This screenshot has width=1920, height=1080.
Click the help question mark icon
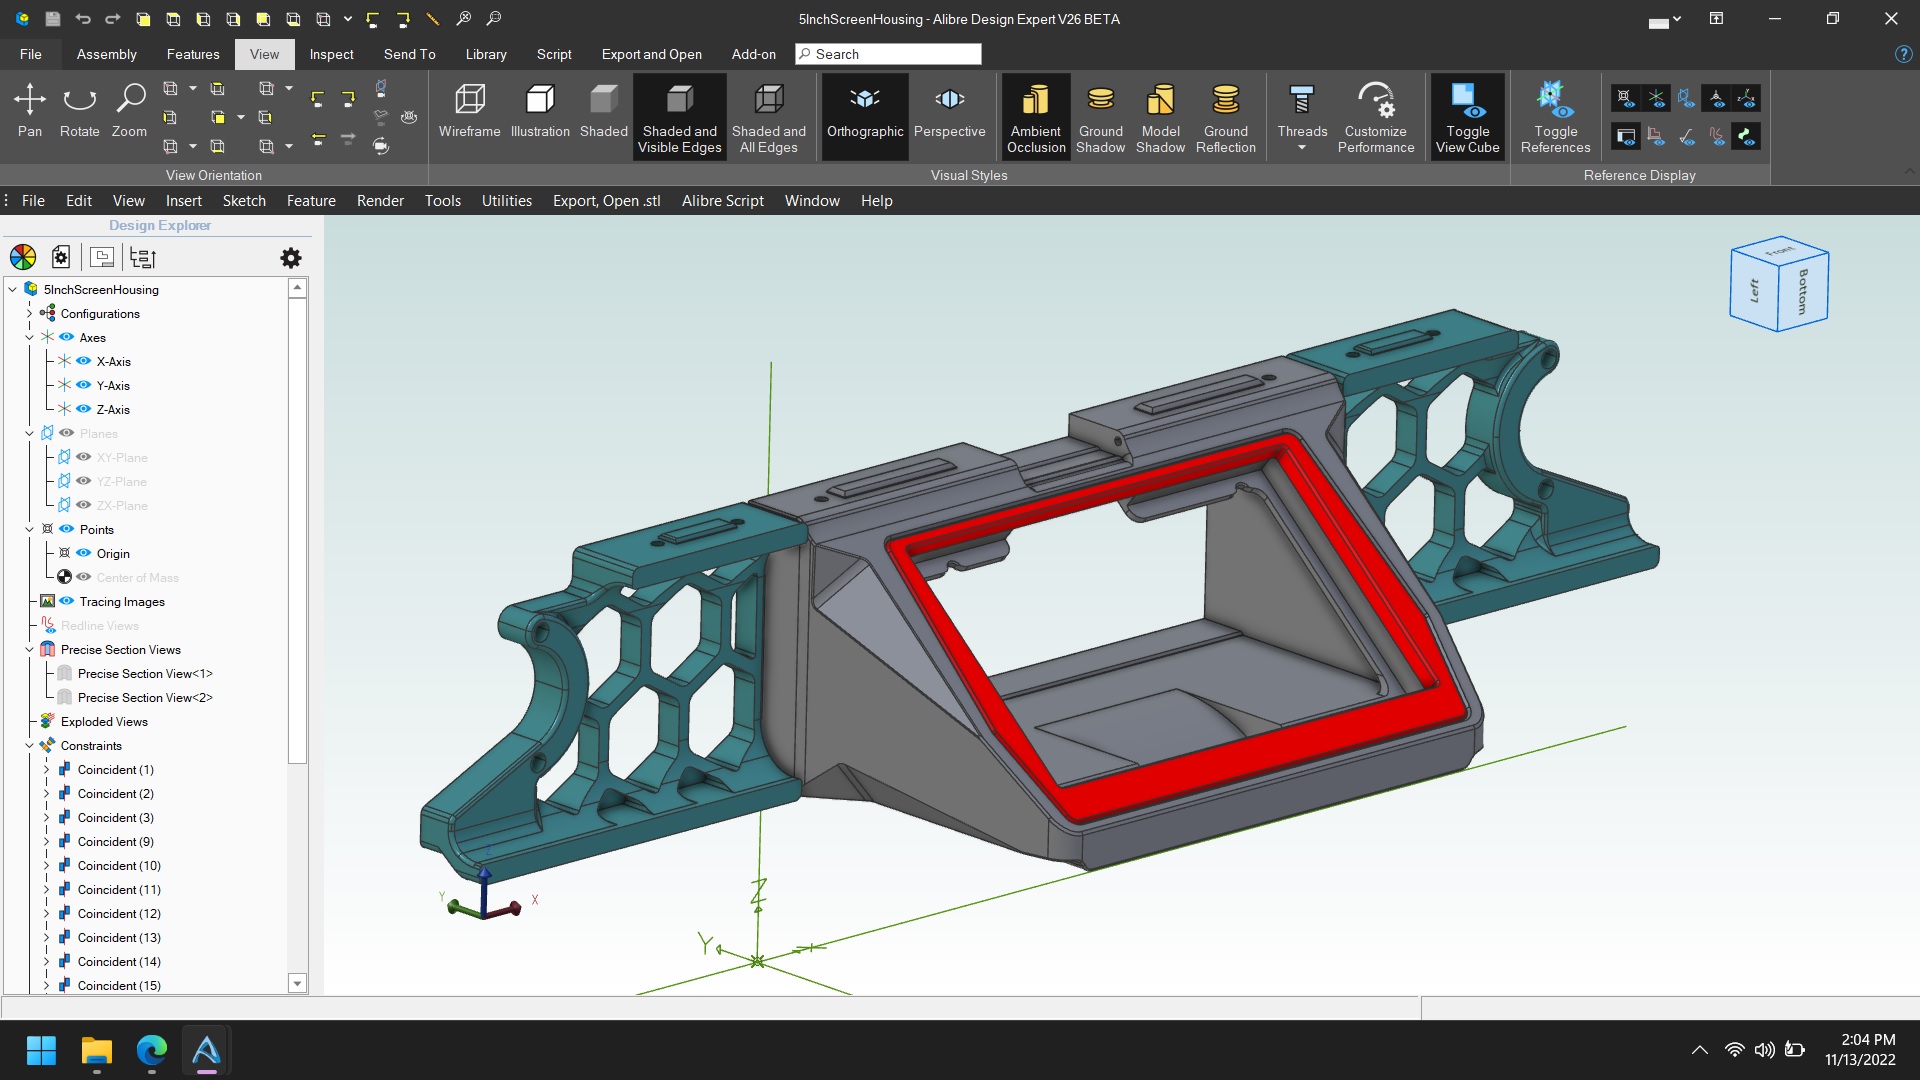1903,54
